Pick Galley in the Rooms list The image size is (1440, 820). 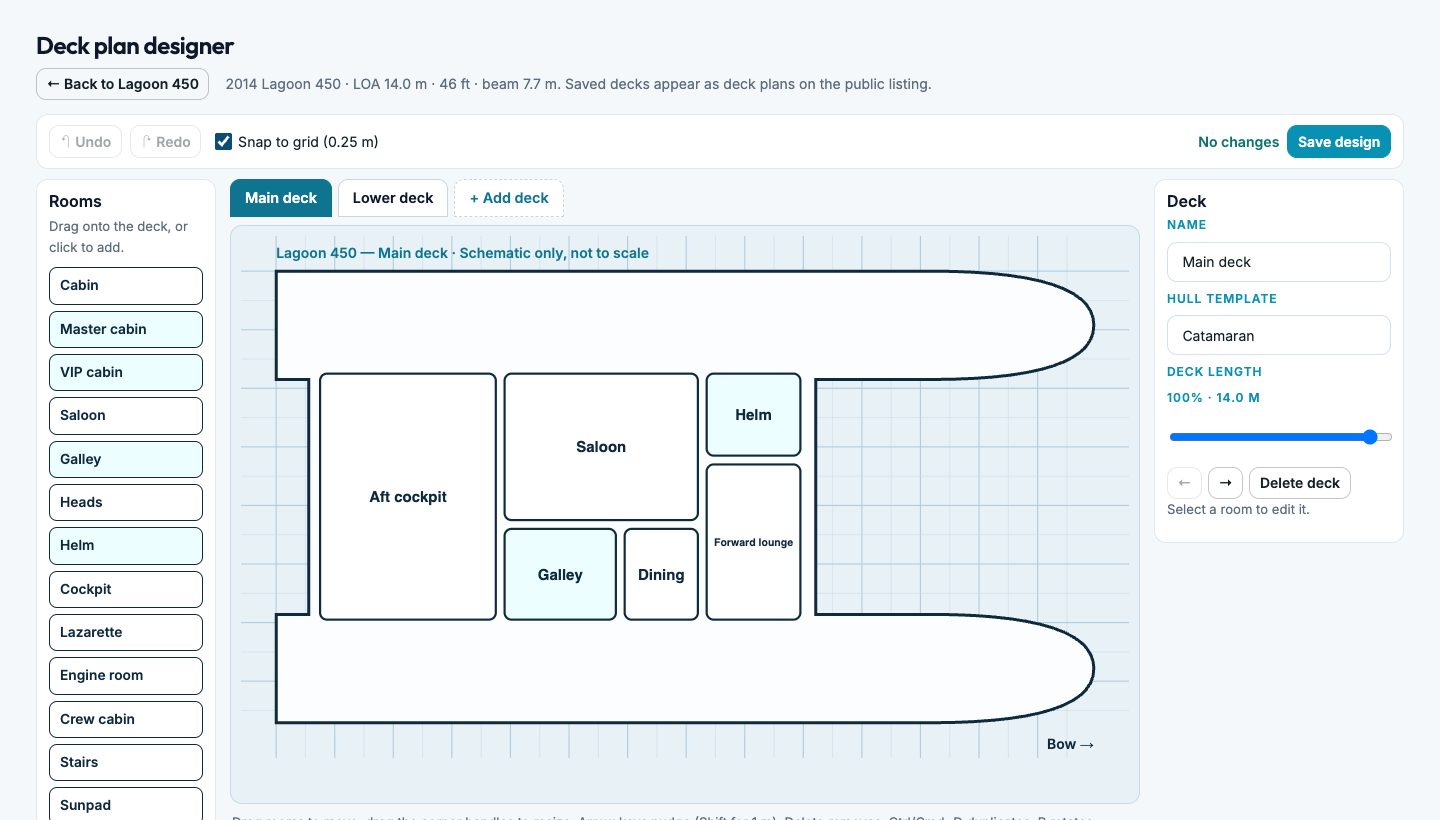tap(126, 459)
